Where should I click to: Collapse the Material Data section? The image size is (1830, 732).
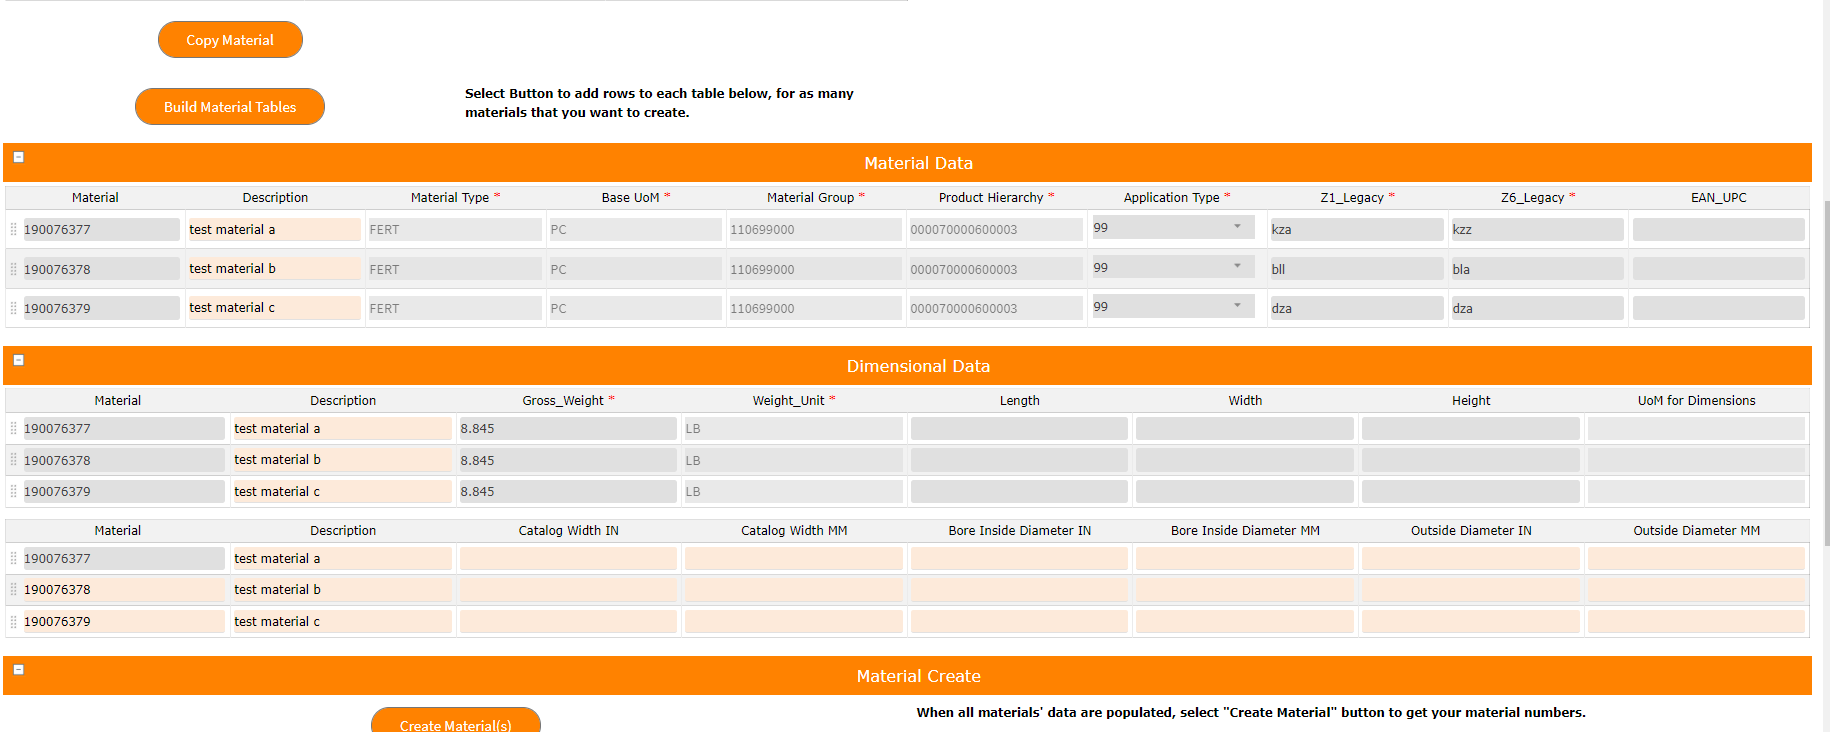coord(18,157)
